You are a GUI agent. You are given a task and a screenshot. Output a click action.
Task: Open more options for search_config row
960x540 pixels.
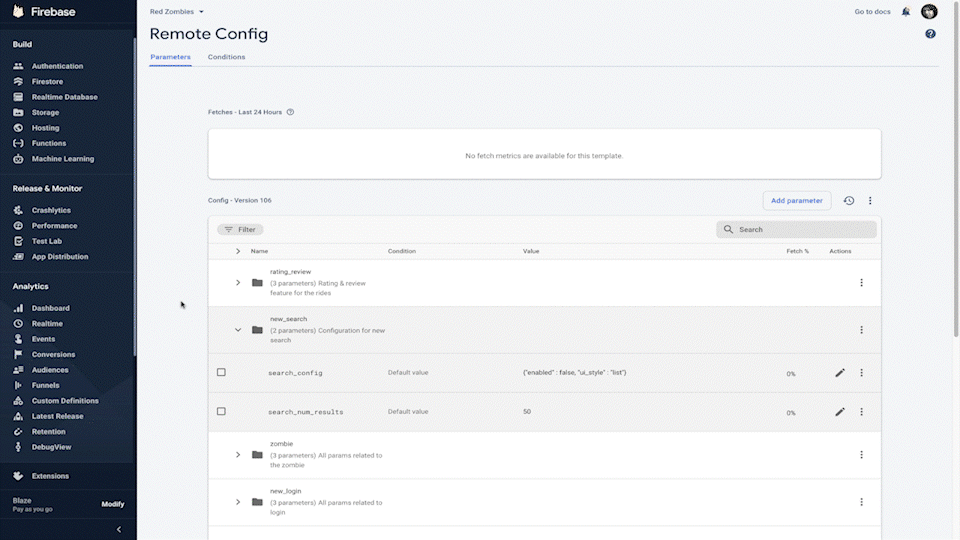coord(861,373)
